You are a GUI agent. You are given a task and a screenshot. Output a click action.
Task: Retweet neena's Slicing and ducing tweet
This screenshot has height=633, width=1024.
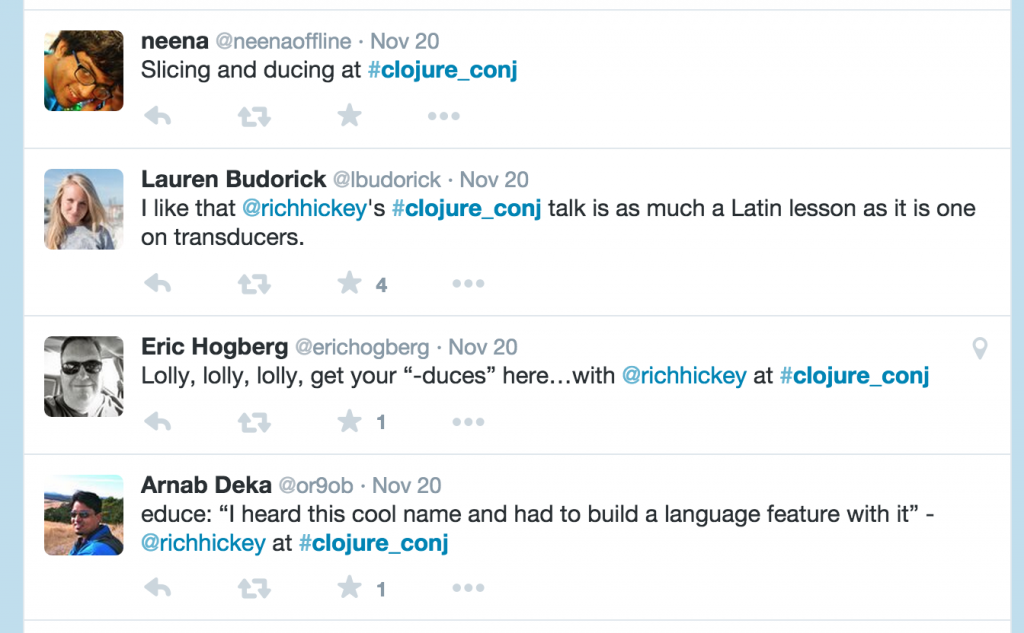coord(254,117)
